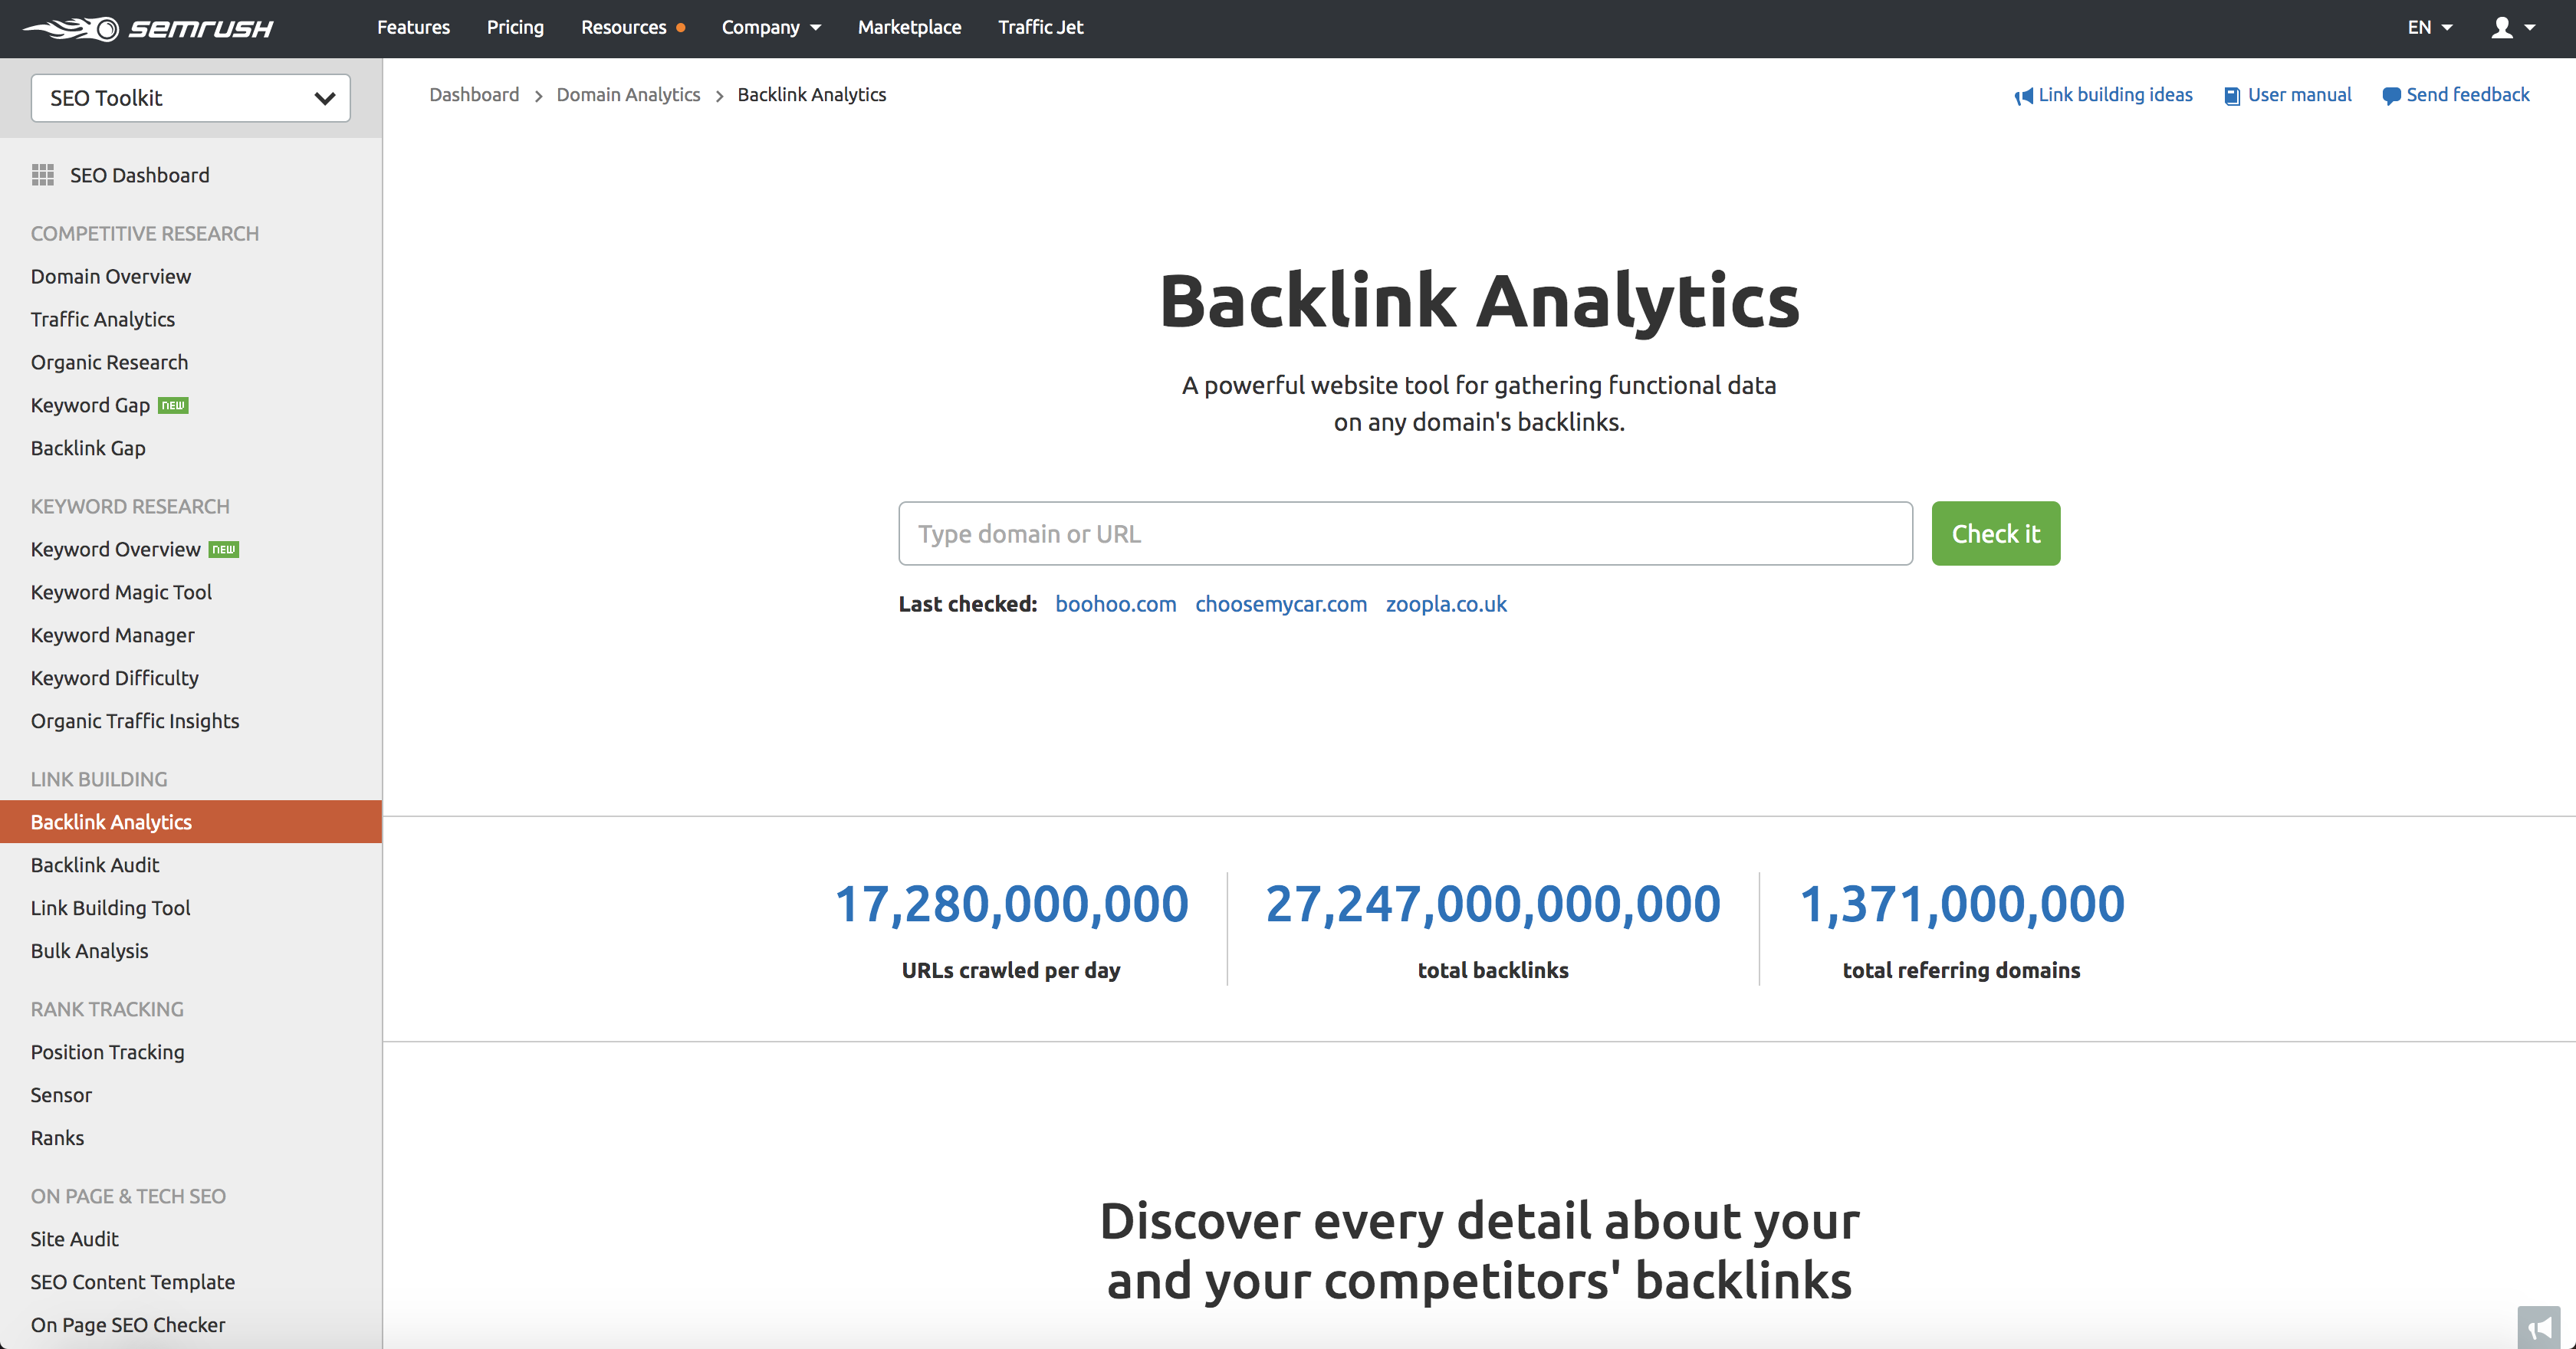This screenshot has width=2576, height=1349.
Task: Open the Pricing menu item
Action: [x=515, y=28]
